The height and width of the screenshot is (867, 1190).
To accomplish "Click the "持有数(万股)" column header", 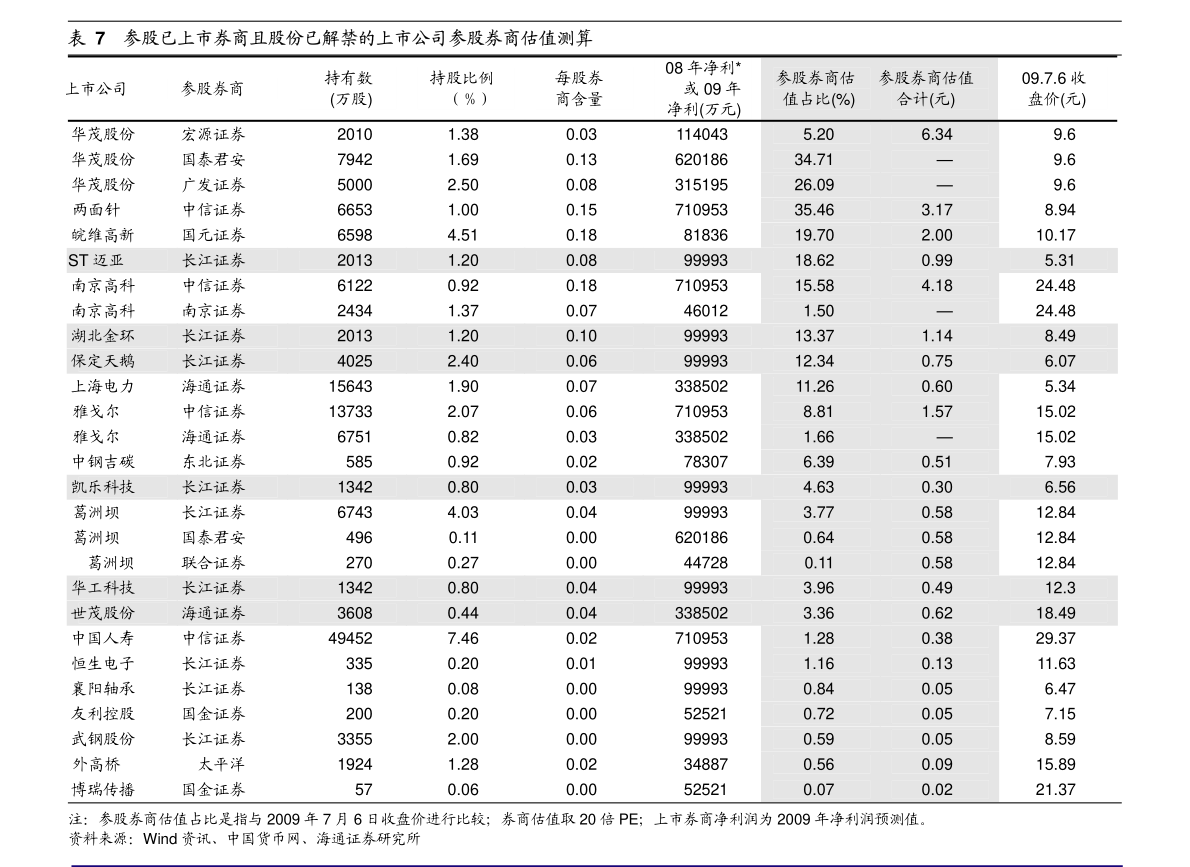I will point(349,89).
